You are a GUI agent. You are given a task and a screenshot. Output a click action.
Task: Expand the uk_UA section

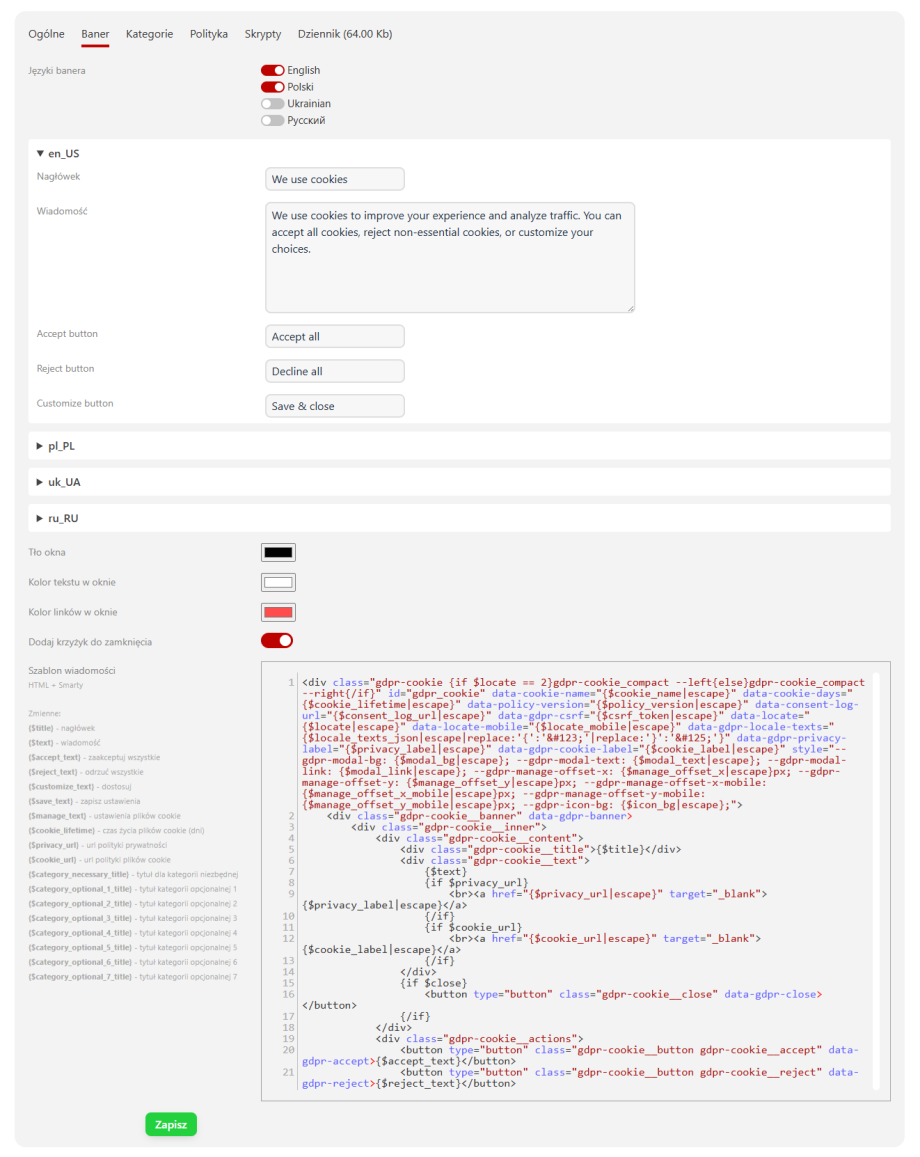tap(58, 482)
